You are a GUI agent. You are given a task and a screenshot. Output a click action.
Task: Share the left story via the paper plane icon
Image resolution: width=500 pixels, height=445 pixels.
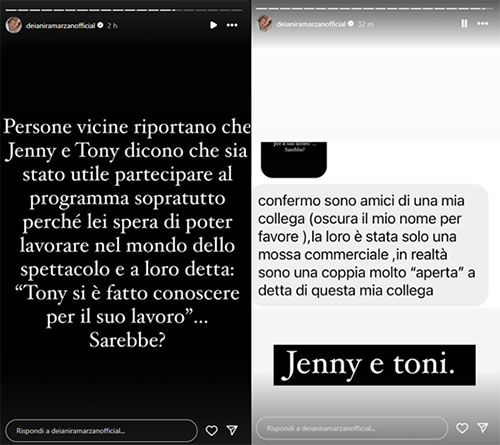click(232, 430)
